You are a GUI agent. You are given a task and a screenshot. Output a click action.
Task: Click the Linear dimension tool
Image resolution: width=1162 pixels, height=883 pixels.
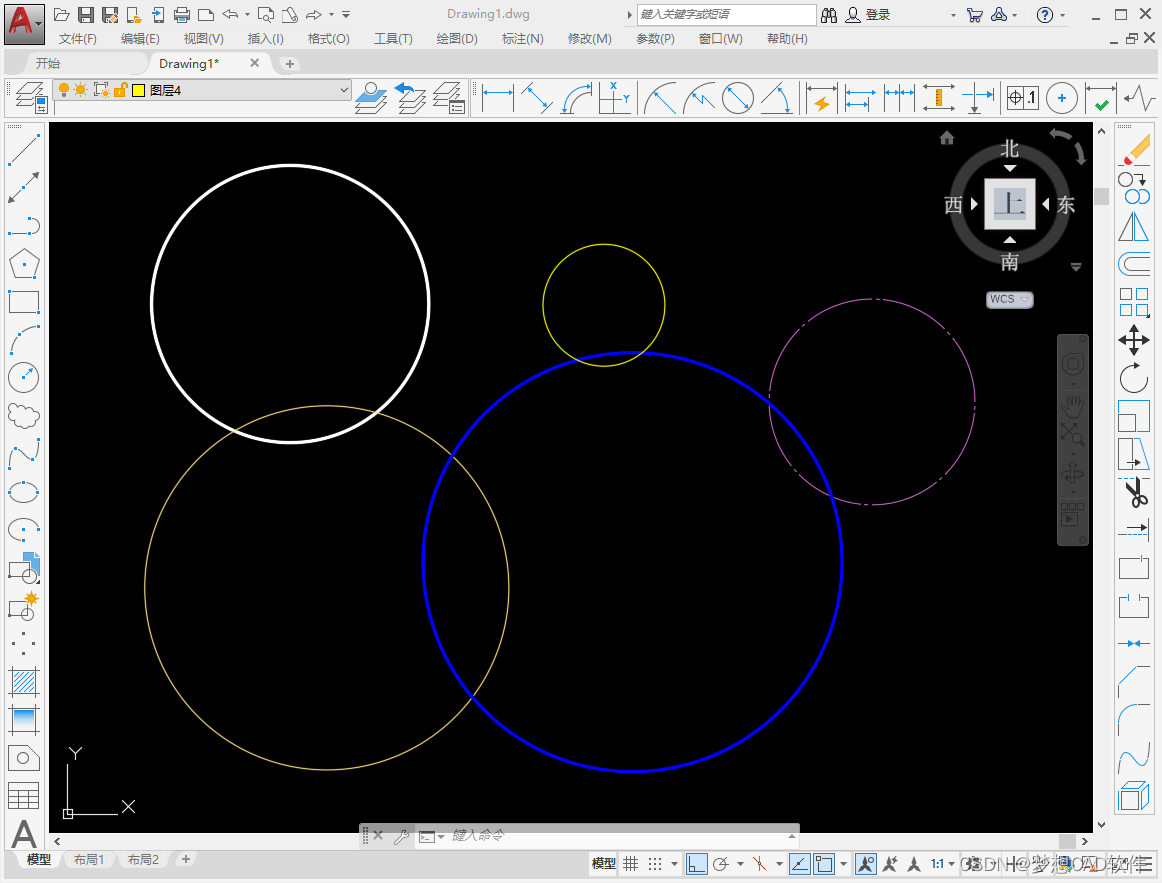point(498,98)
